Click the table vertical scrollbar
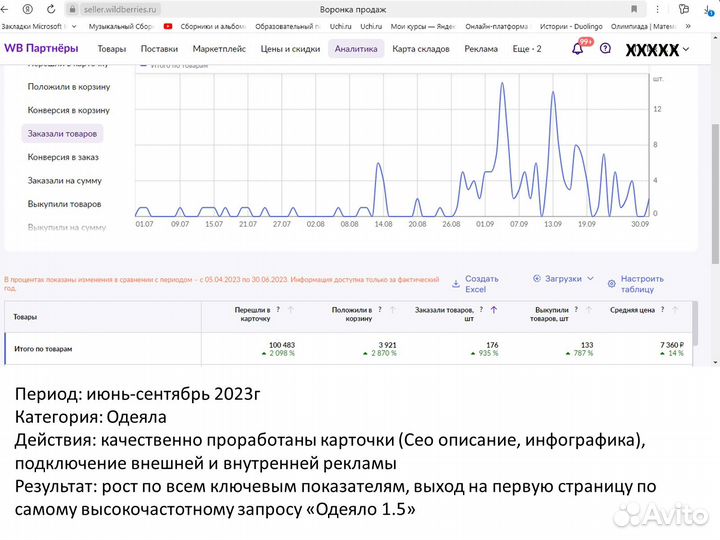 pyautogui.click(x=695, y=323)
